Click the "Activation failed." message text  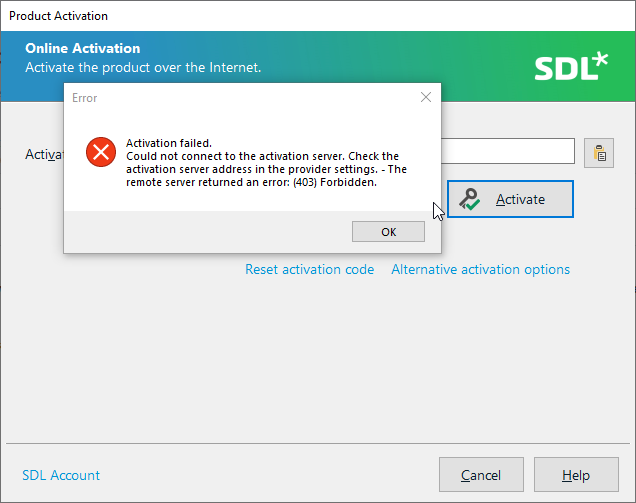pyautogui.click(x=169, y=143)
